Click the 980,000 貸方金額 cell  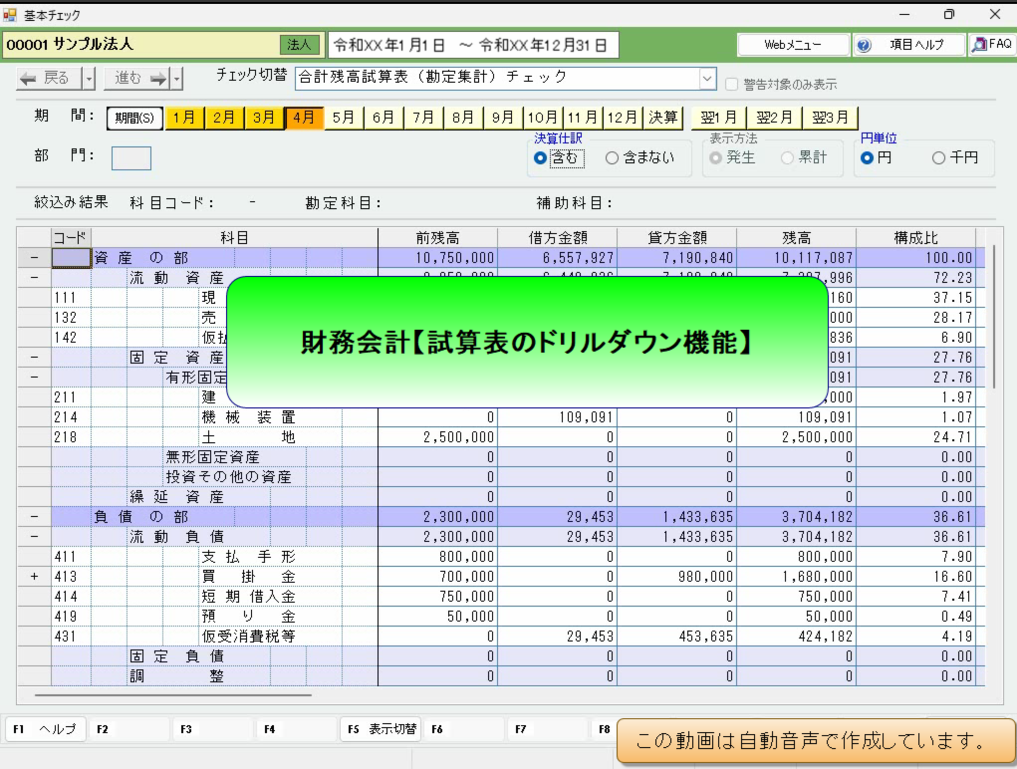(677, 576)
